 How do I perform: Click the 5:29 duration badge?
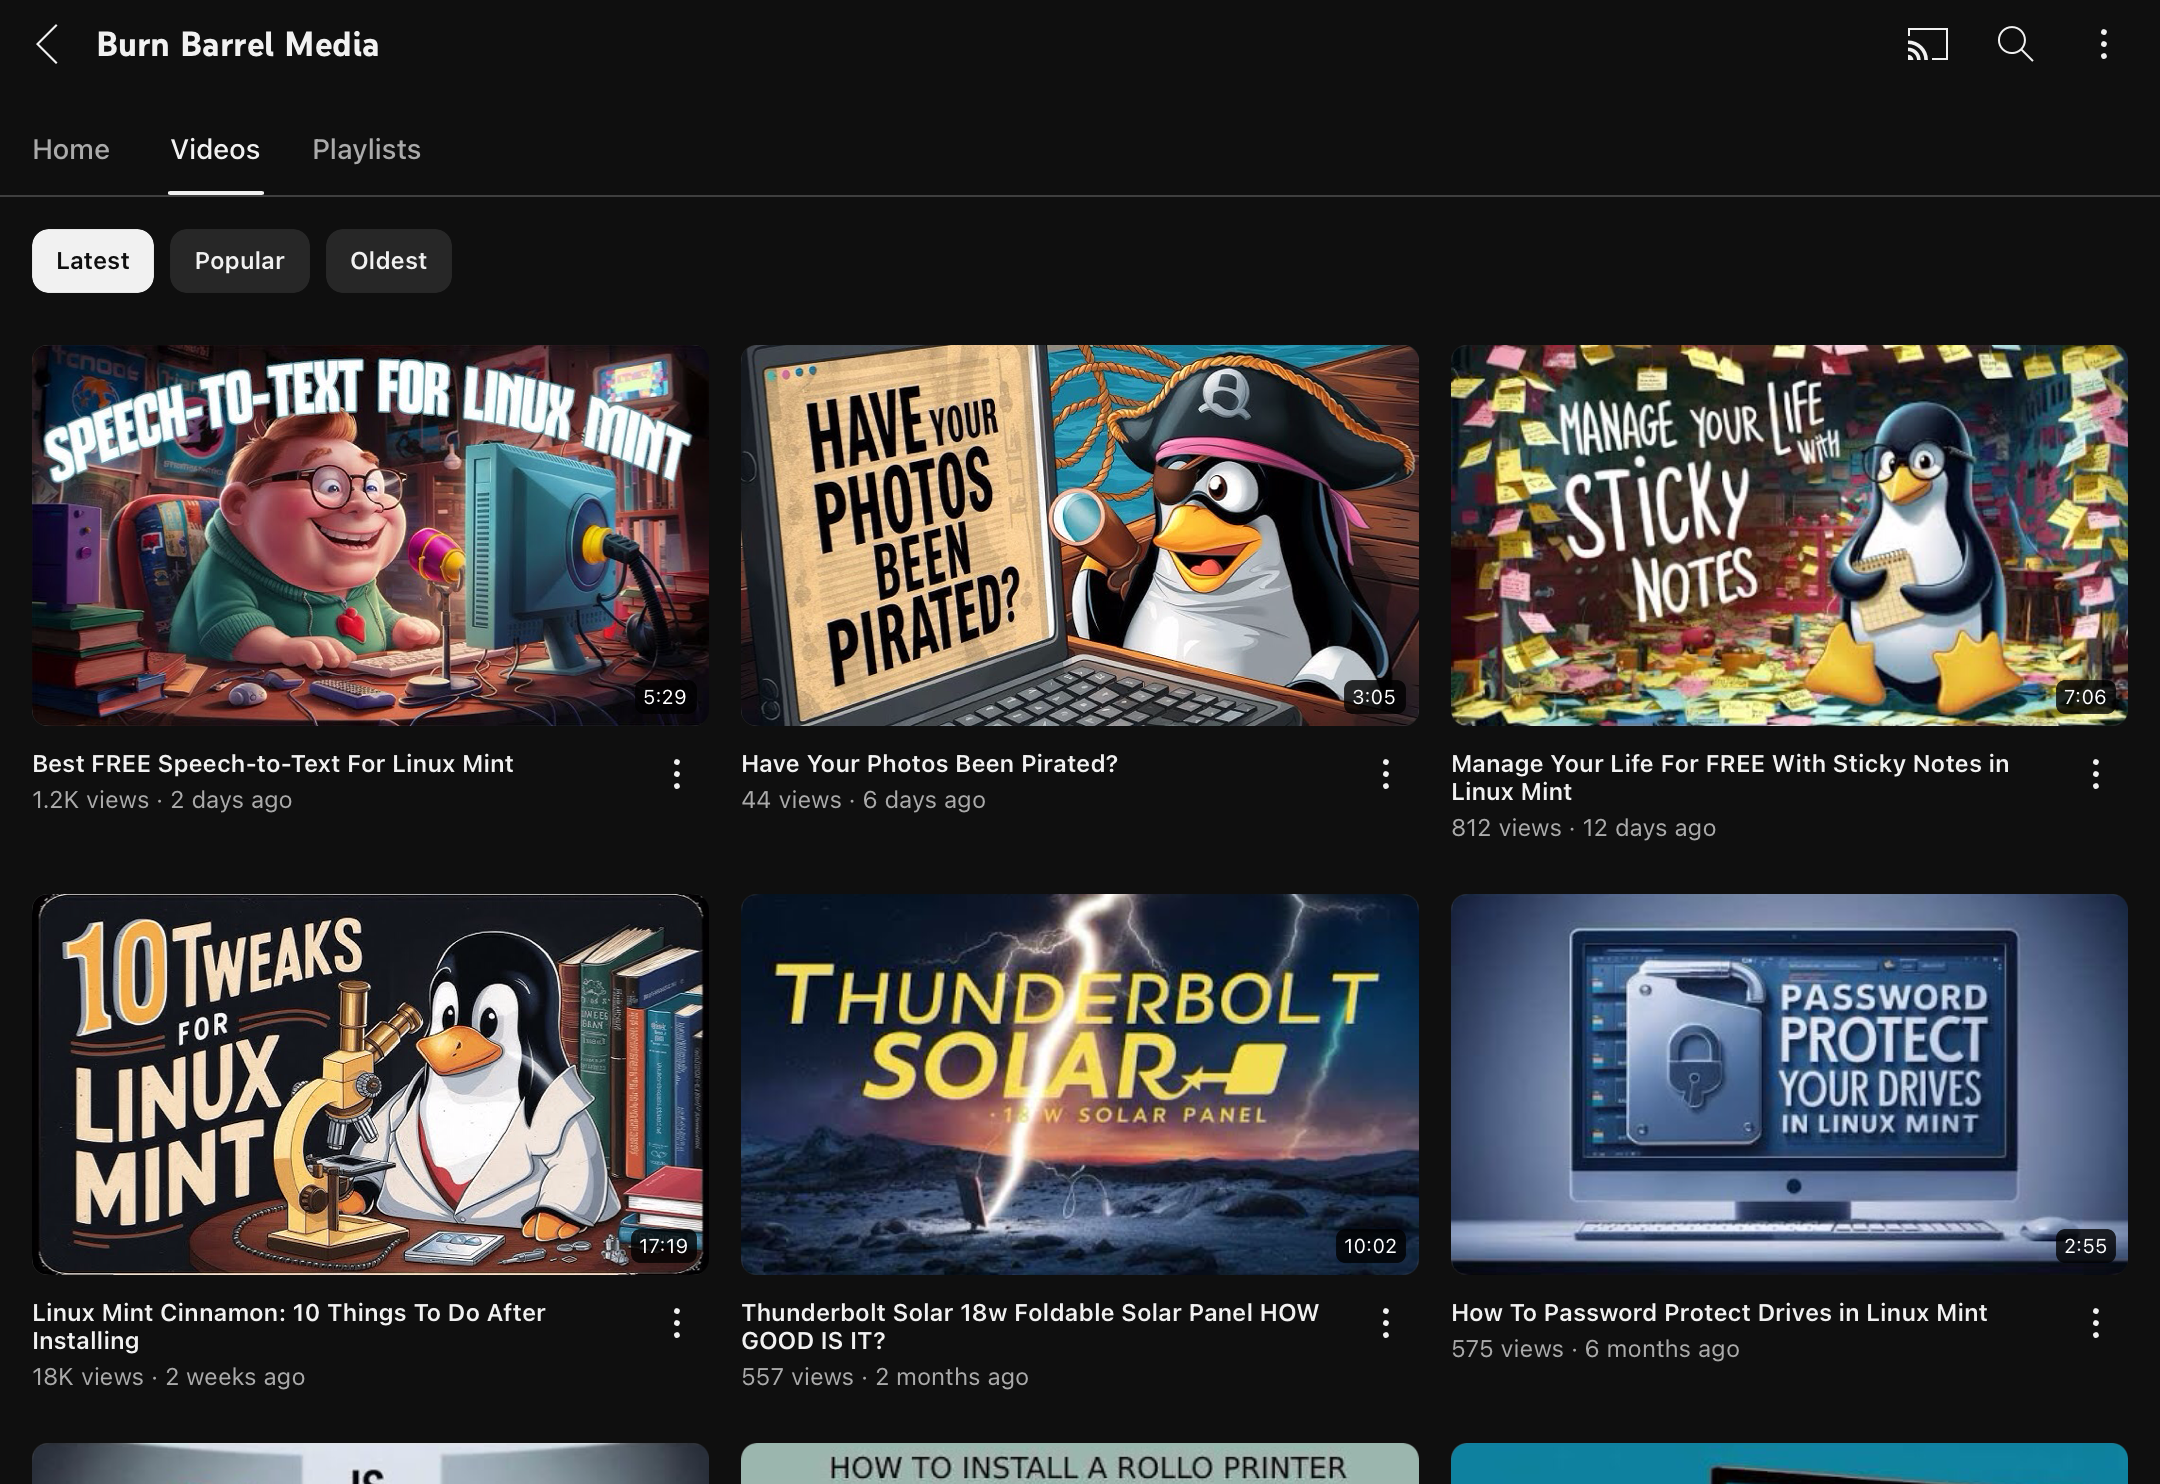coord(665,697)
